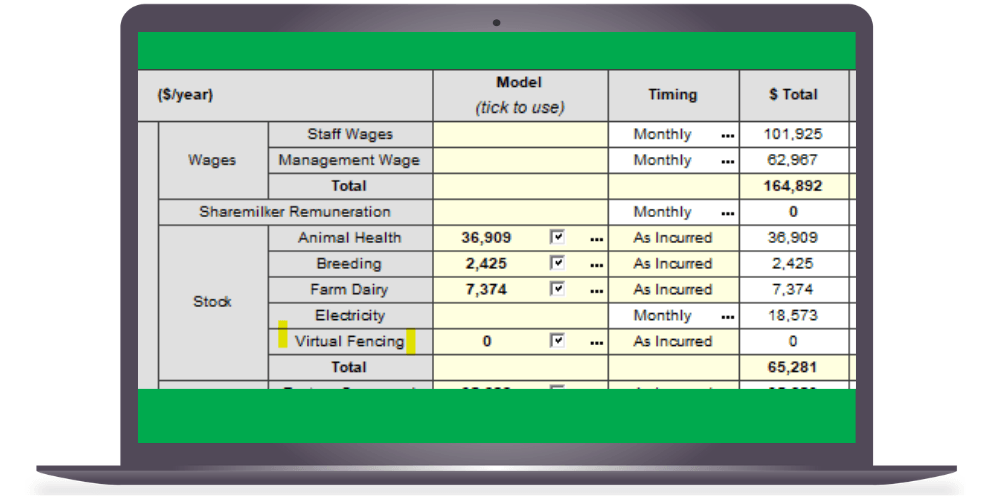Click the Model column header
1000x500 pixels.
click(519, 95)
